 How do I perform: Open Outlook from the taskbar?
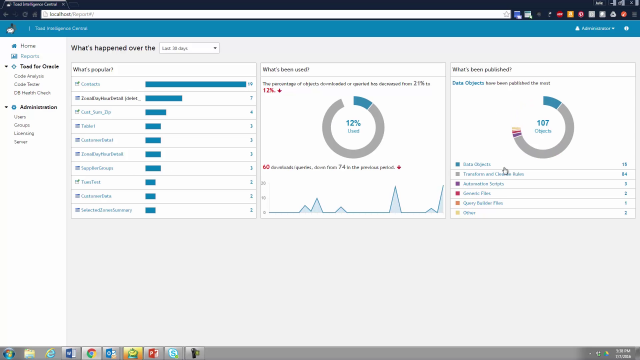(x=111, y=353)
